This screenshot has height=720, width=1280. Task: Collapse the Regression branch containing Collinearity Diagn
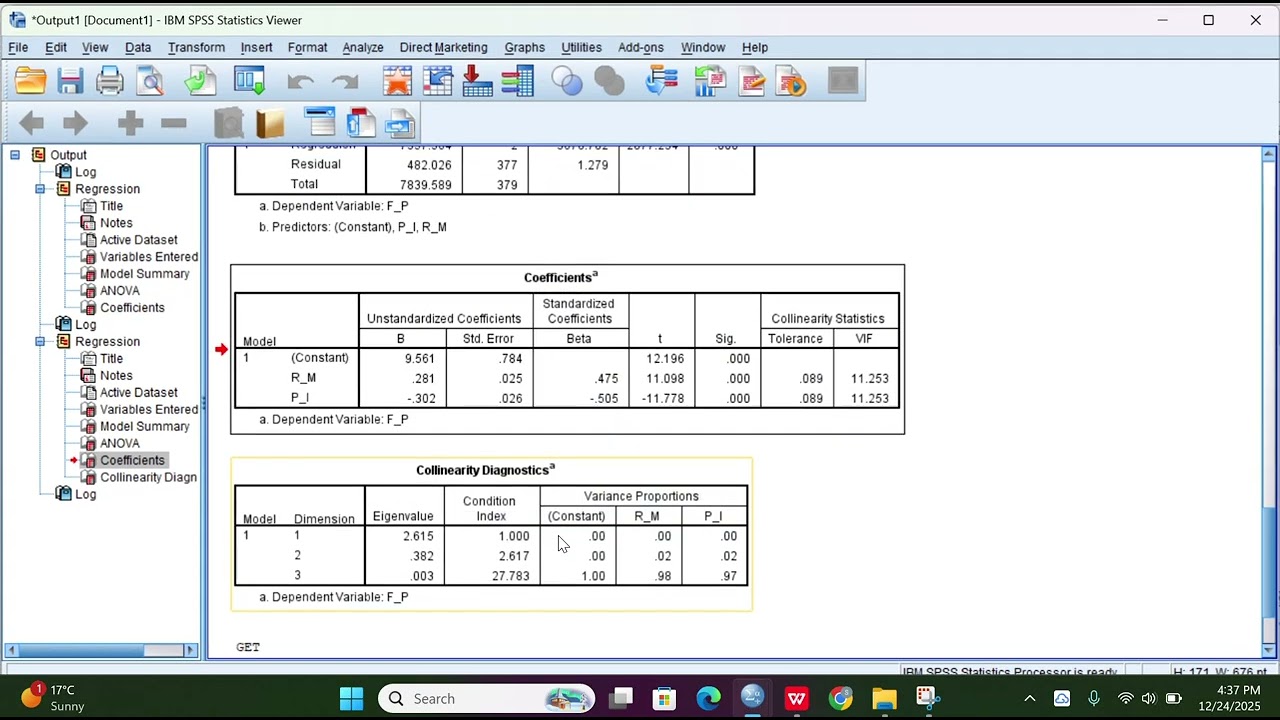point(40,342)
